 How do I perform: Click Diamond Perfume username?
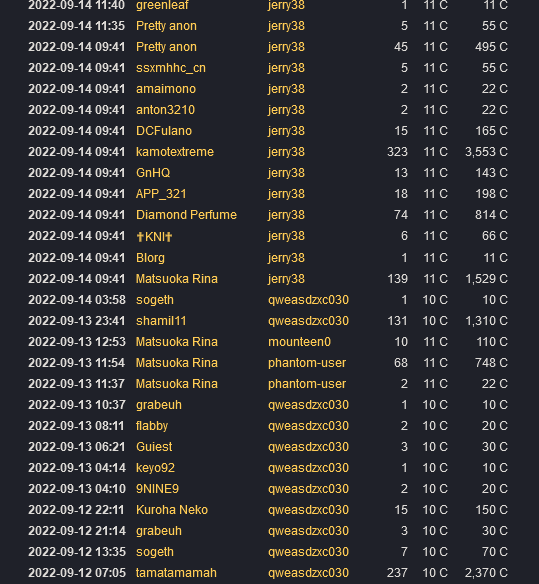[x=186, y=215]
